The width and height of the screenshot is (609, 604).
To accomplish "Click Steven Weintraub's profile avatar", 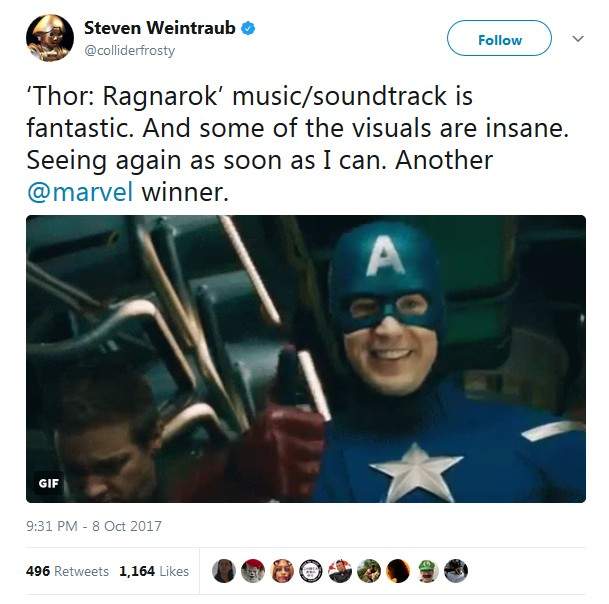I will tap(50, 38).
